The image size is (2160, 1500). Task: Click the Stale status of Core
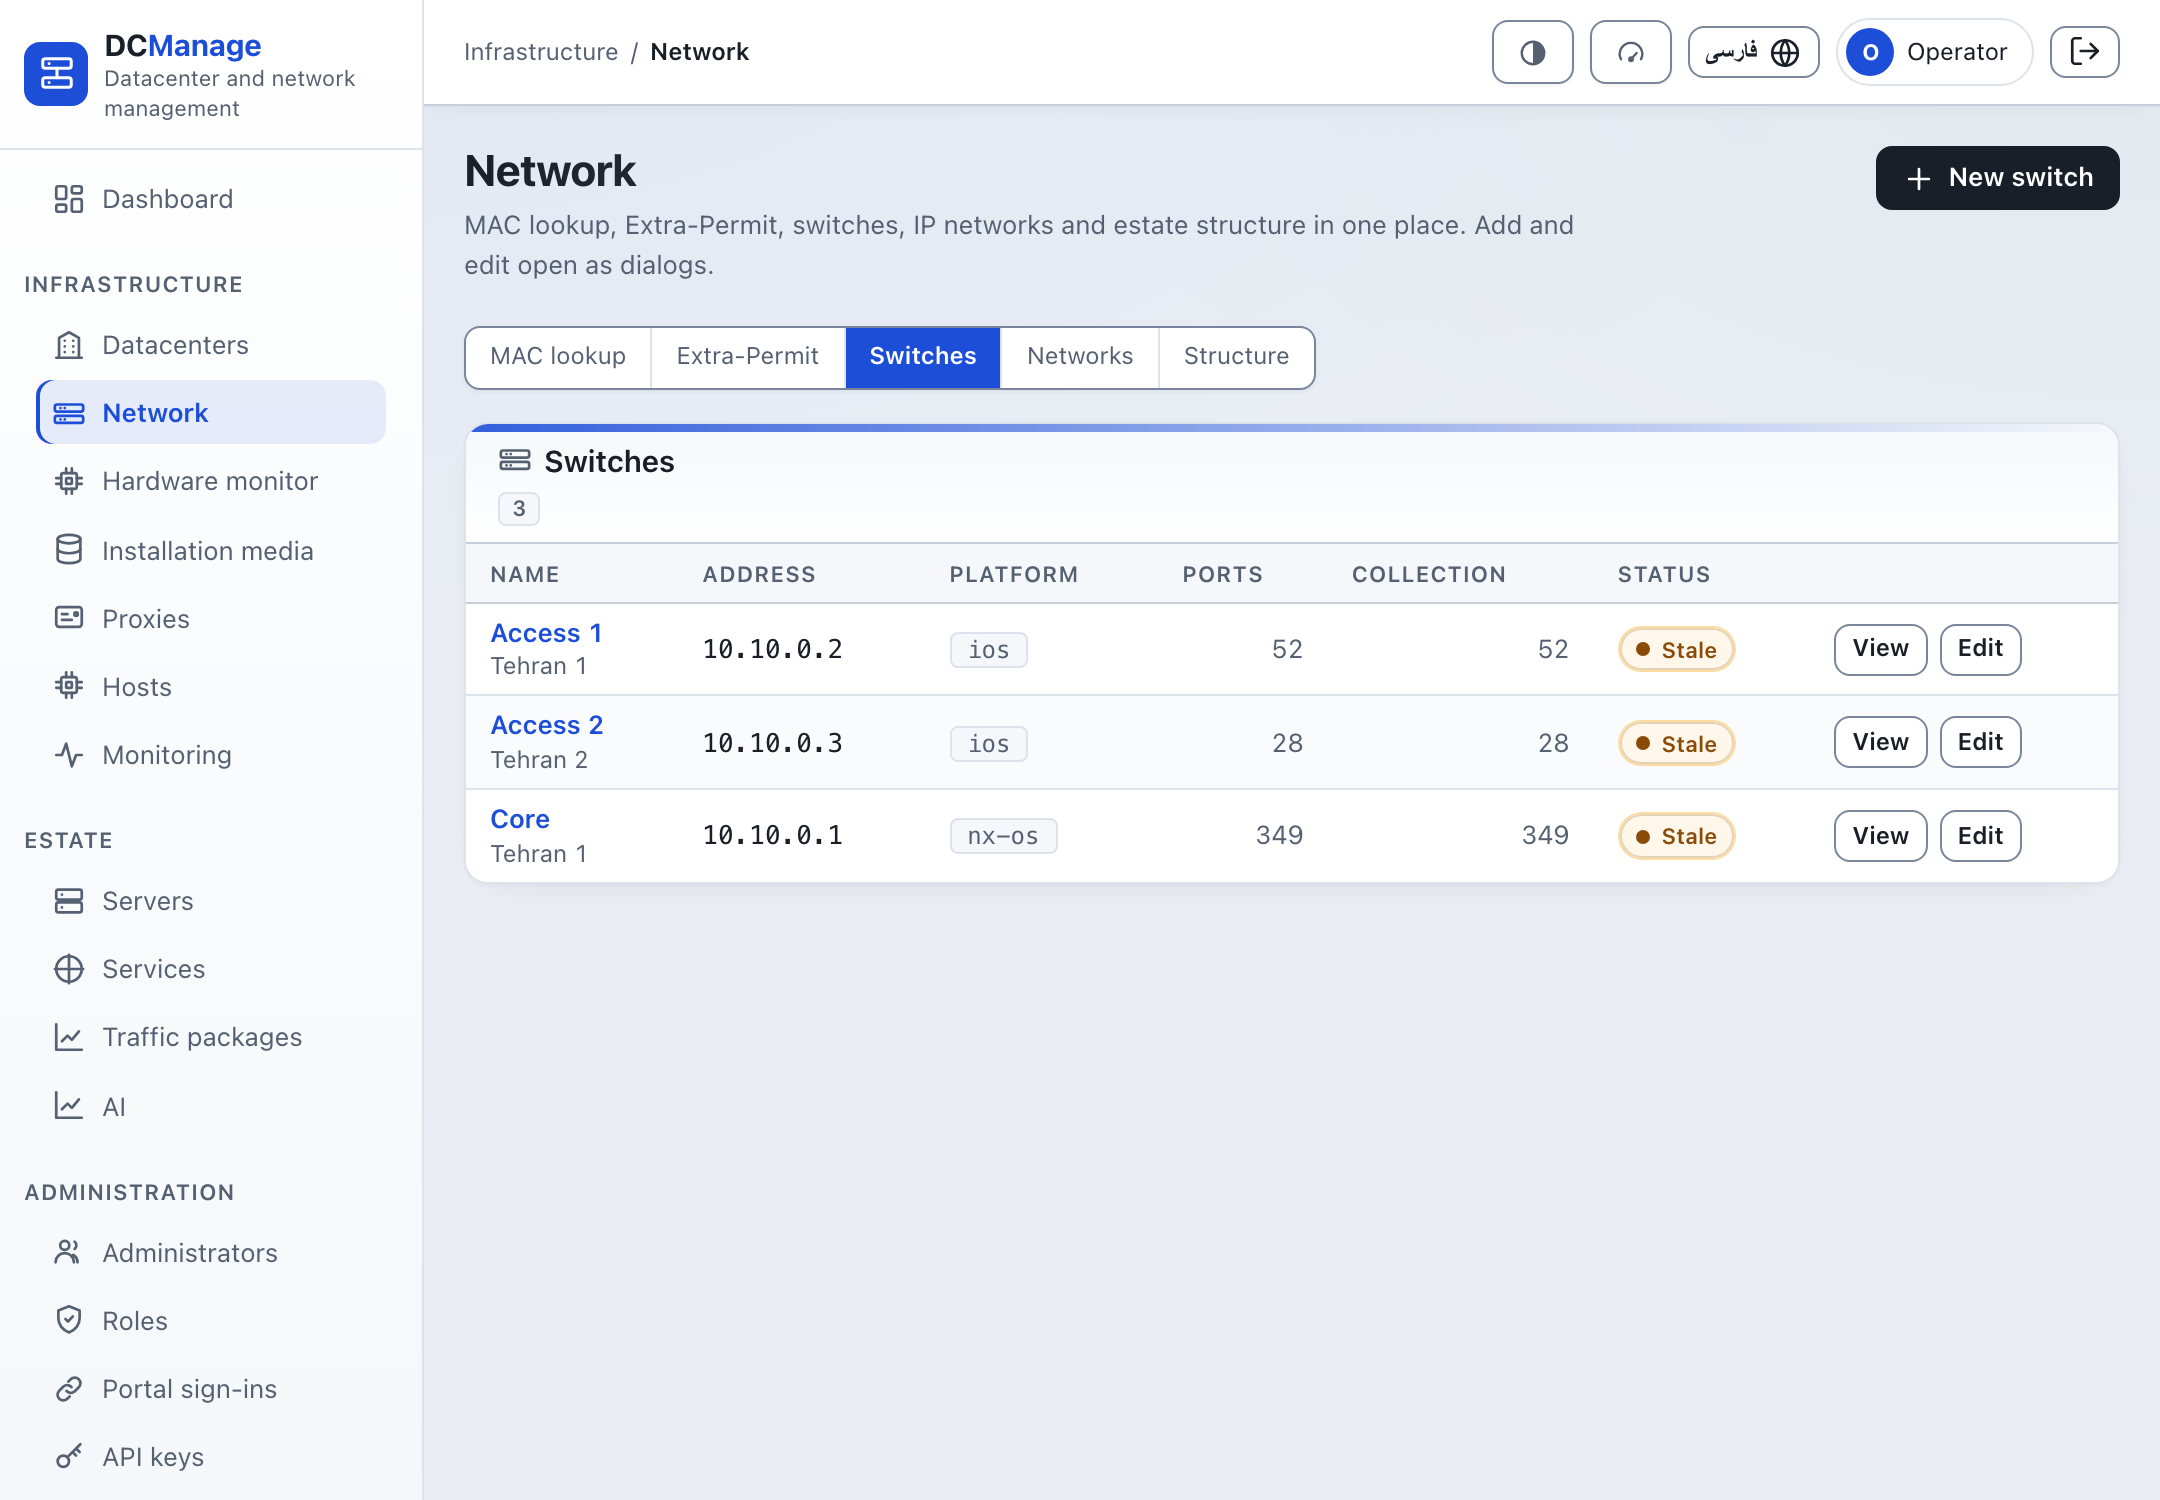coord(1676,836)
